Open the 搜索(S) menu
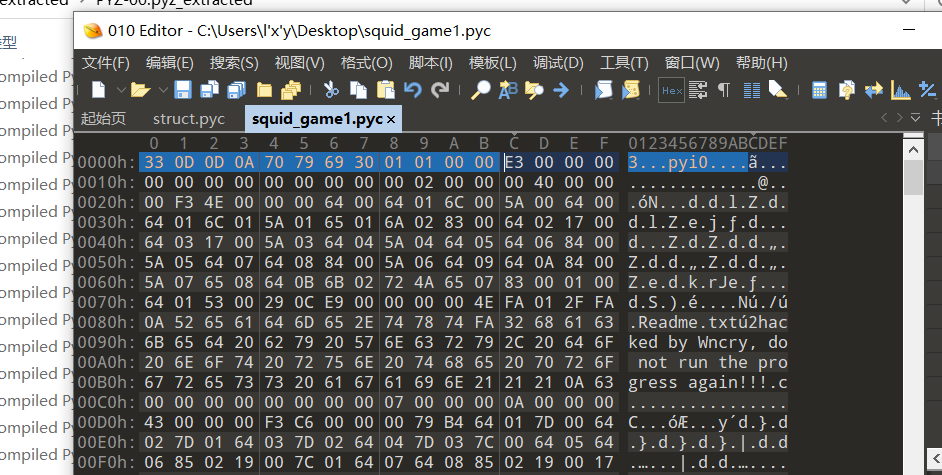This screenshot has width=942, height=475. (234, 63)
